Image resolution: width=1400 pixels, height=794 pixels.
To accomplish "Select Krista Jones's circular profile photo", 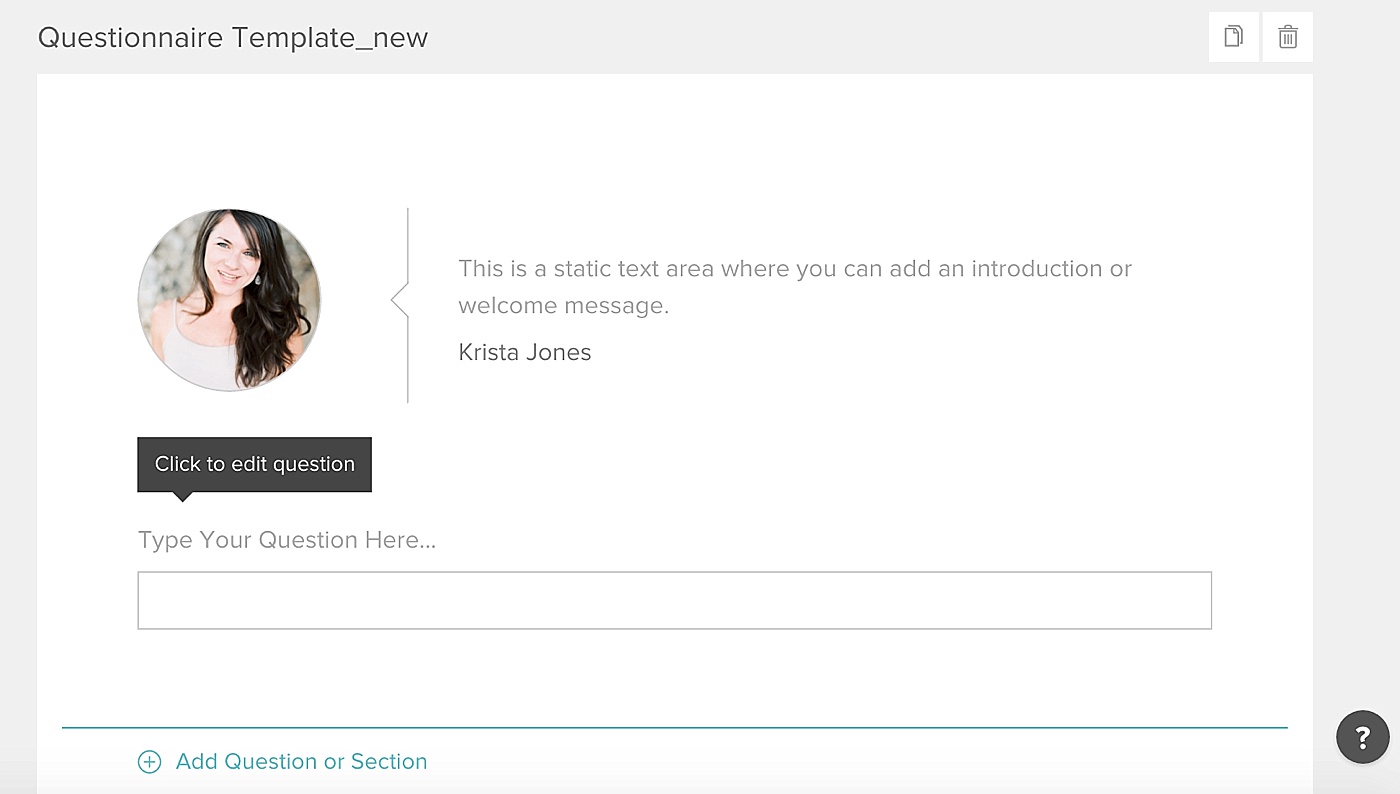I will [x=229, y=300].
